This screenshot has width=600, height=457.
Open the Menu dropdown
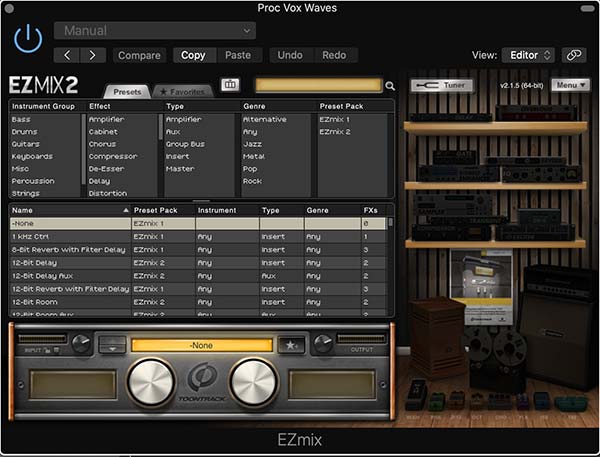(571, 85)
